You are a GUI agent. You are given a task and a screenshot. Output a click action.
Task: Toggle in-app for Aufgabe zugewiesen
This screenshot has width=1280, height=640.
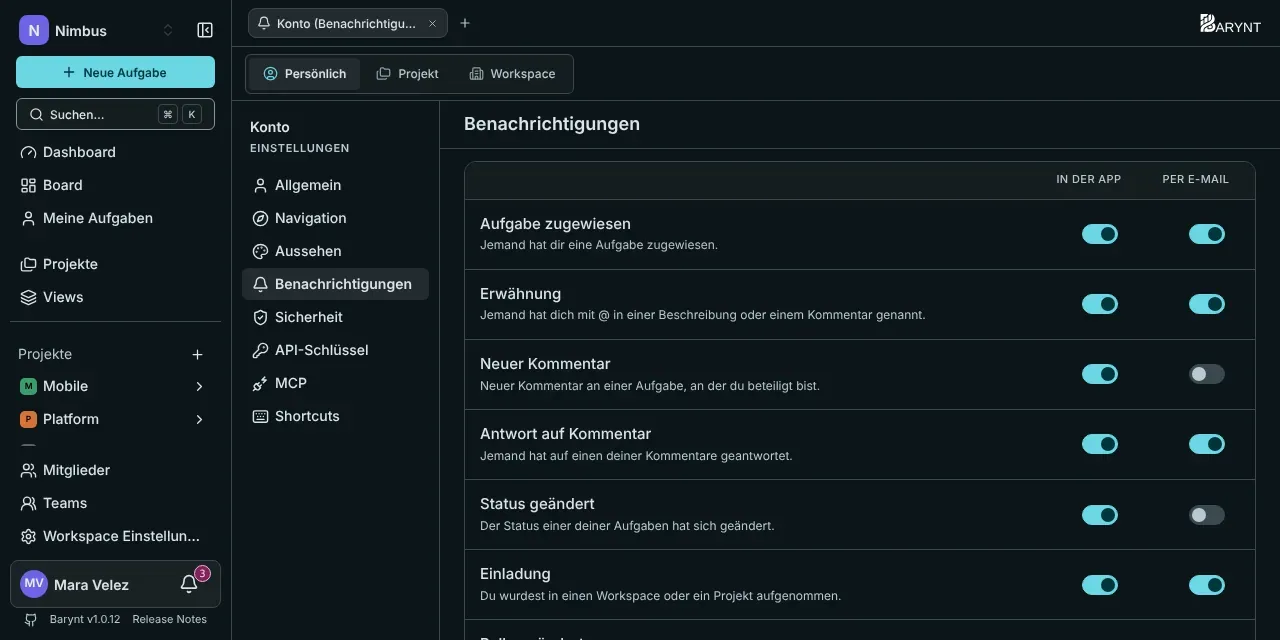[1100, 234]
